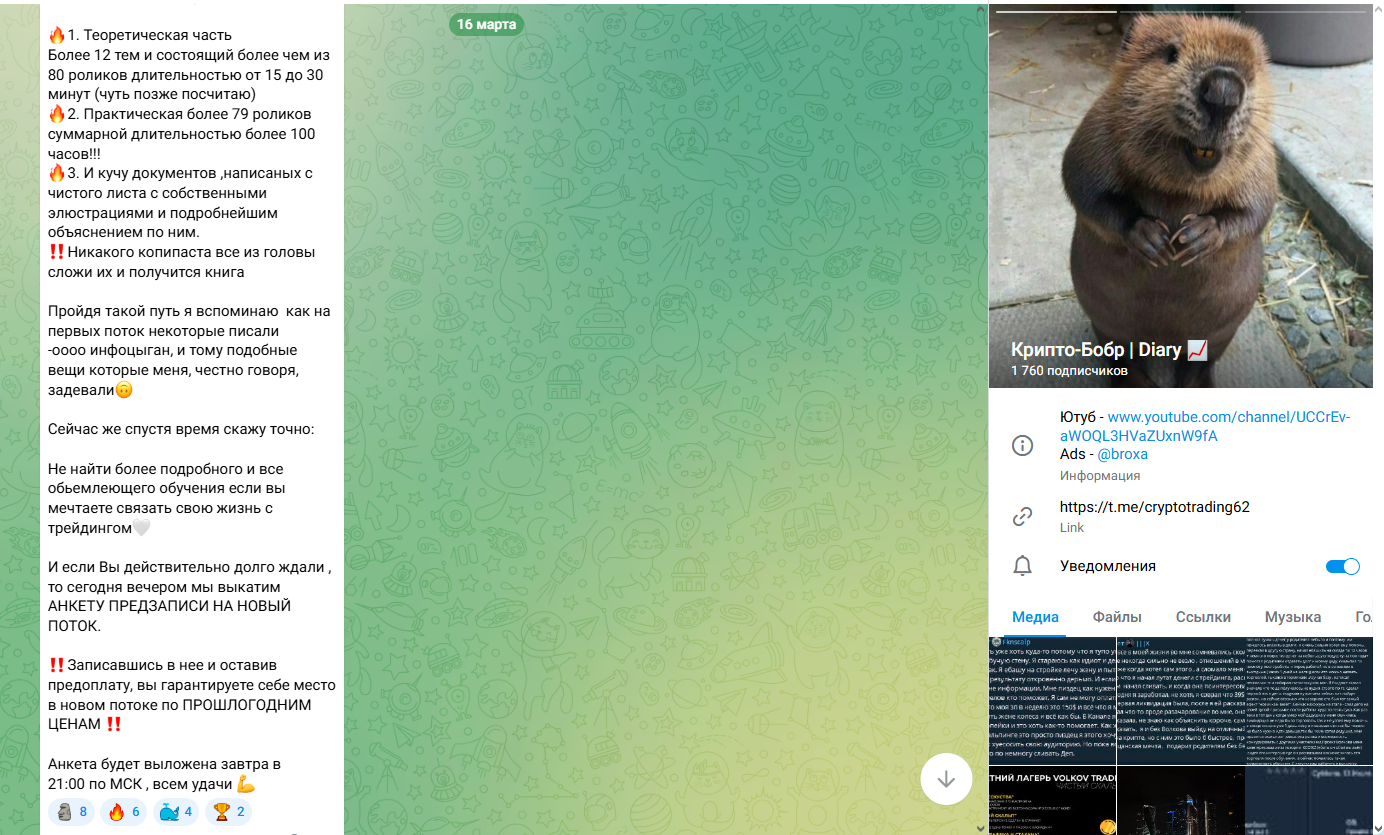This screenshot has height=835, width=1384.
Task: Click the Уведомления label text
Action: coord(1108,566)
